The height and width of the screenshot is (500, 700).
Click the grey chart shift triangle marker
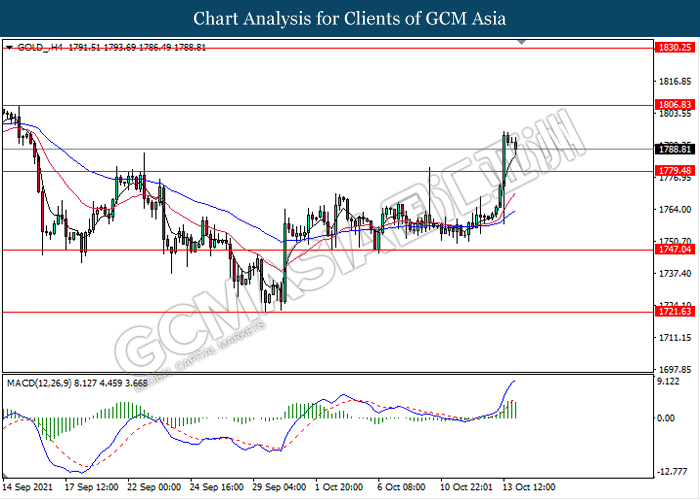[x=521, y=42]
